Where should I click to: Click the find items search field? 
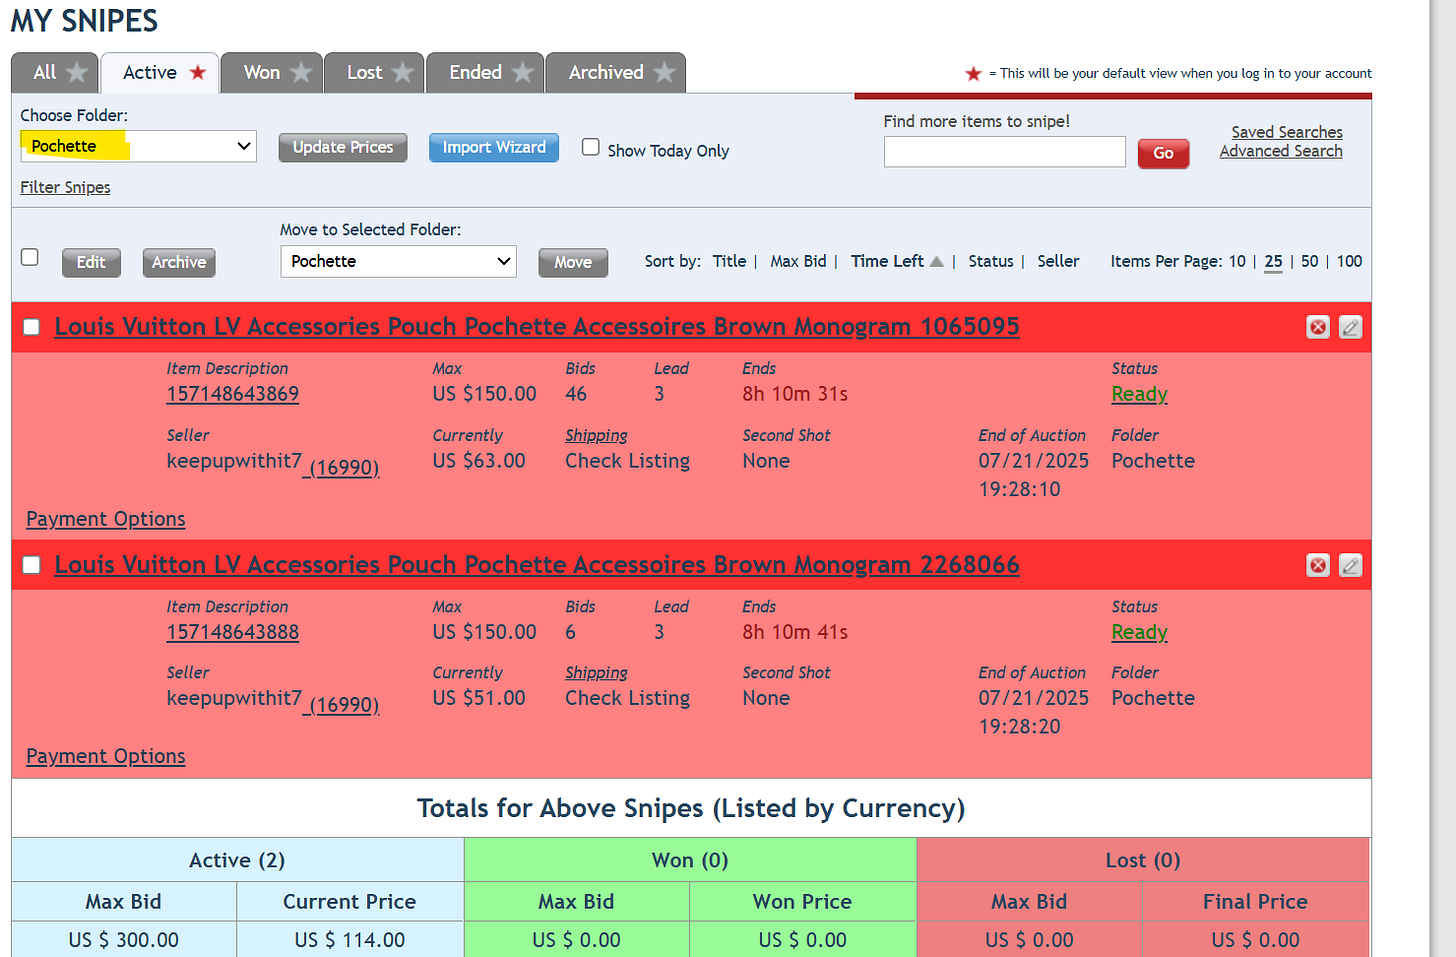[1004, 152]
